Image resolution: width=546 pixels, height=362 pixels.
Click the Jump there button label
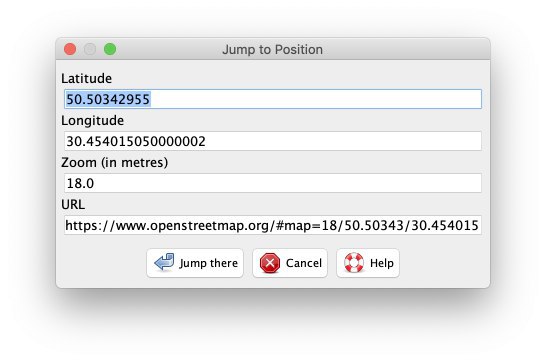pyautogui.click(x=209, y=263)
